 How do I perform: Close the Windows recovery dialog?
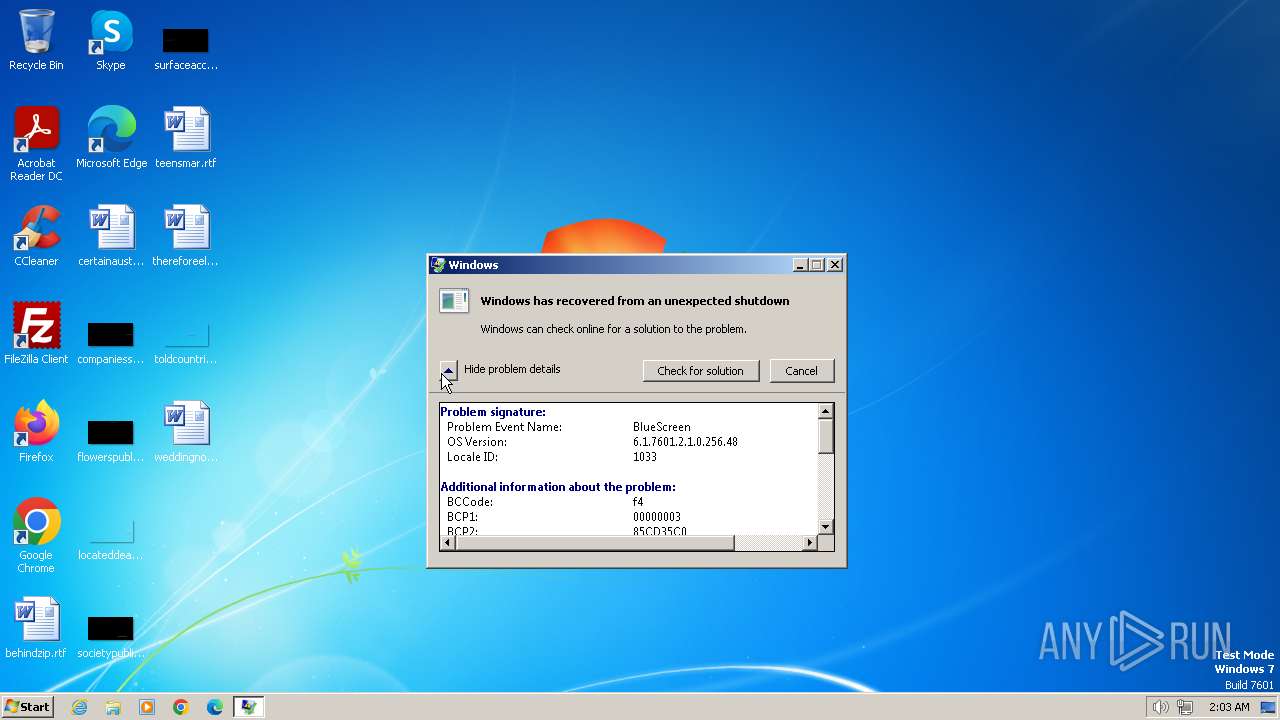tap(835, 265)
